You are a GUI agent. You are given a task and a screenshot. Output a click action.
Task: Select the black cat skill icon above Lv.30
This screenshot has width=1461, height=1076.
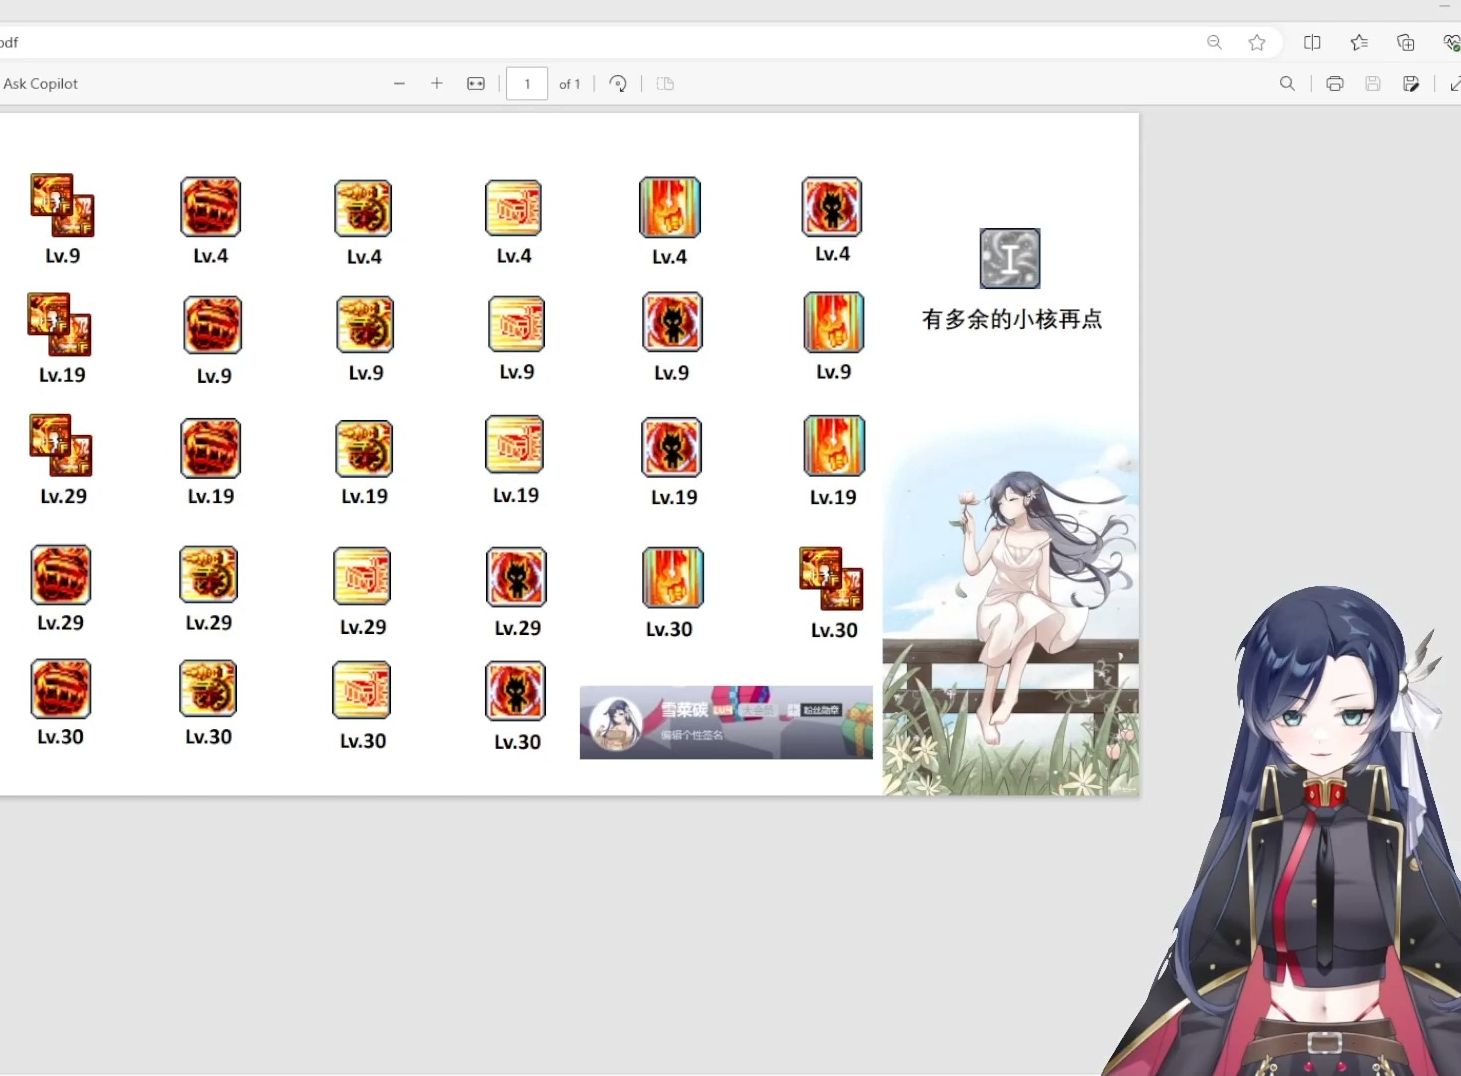[x=516, y=691]
